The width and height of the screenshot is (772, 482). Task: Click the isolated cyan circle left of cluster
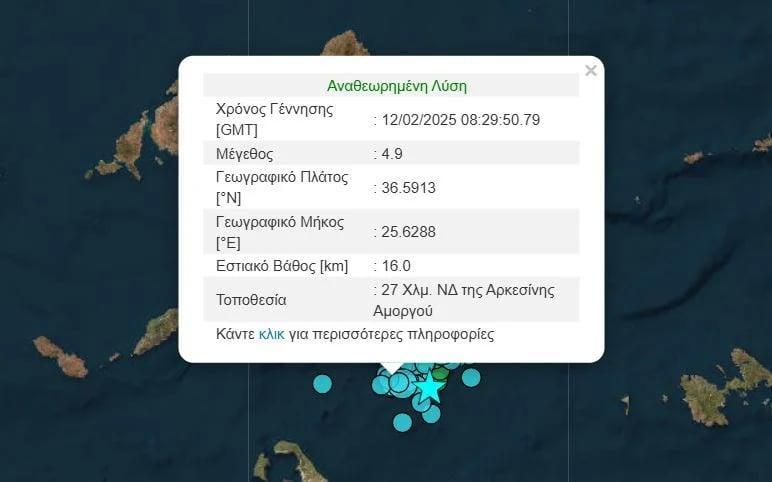pos(322,383)
